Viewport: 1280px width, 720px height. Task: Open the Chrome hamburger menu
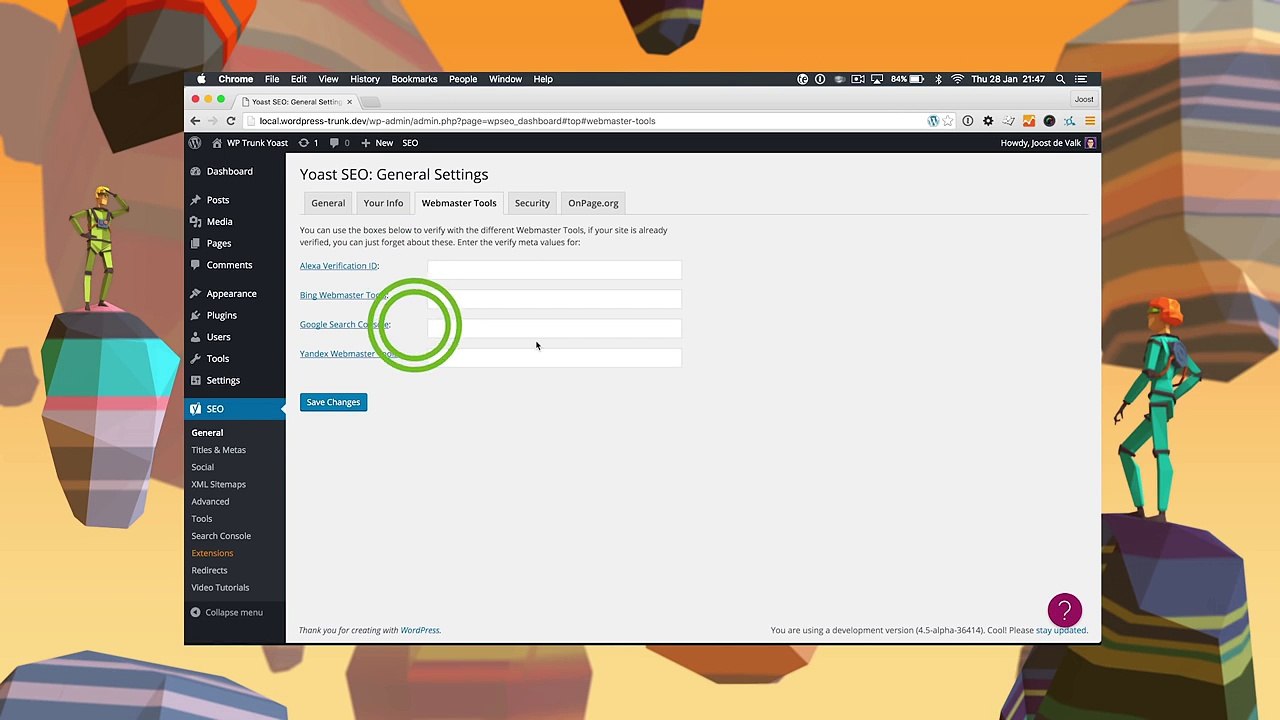[x=1090, y=121]
